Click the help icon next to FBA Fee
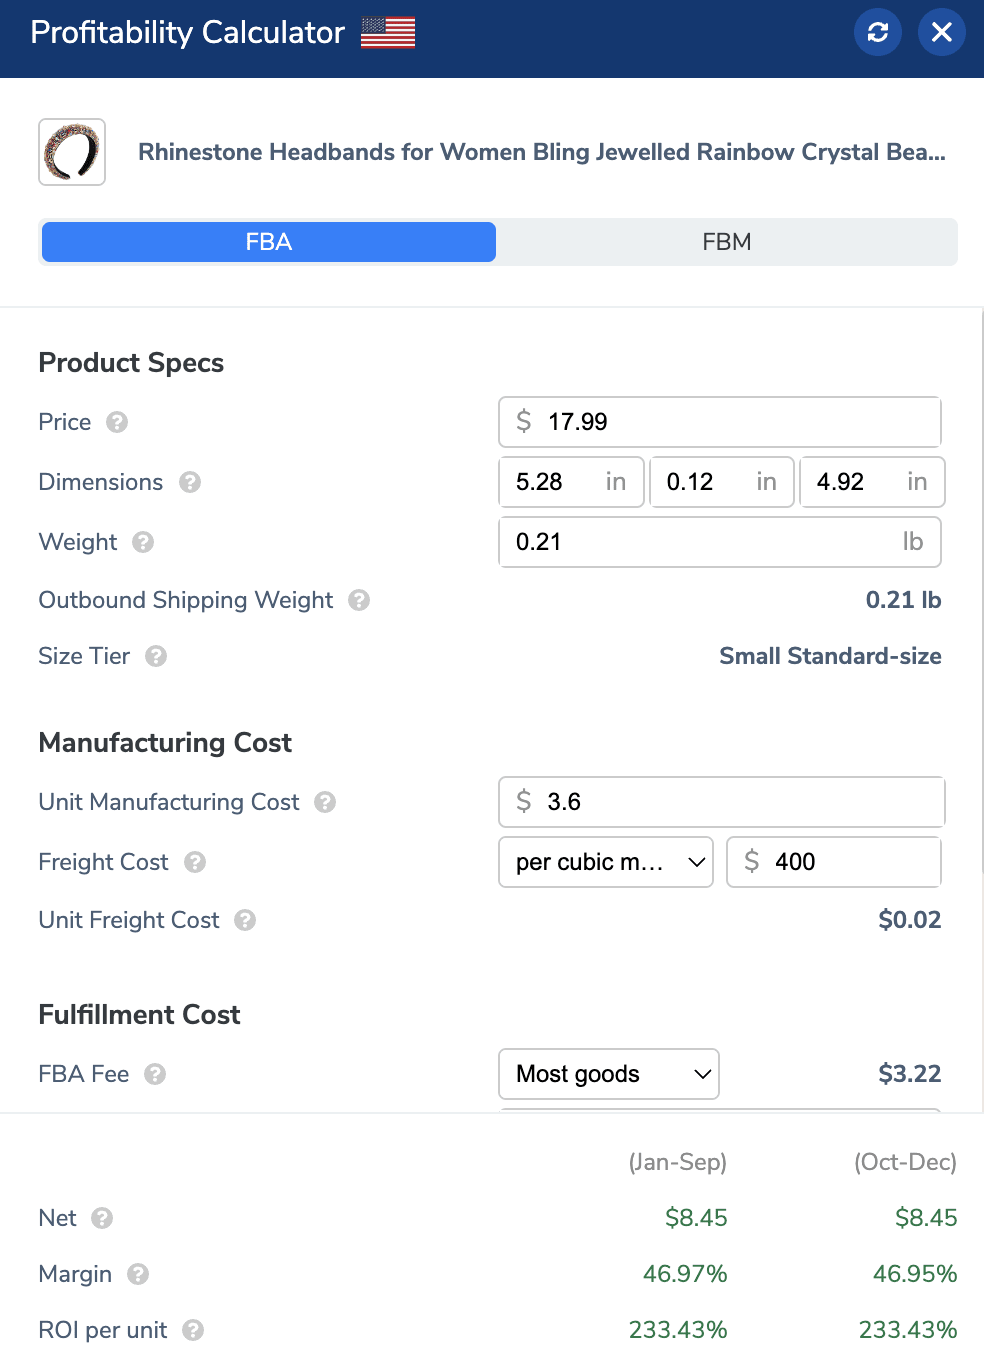This screenshot has width=984, height=1364. tap(155, 1074)
